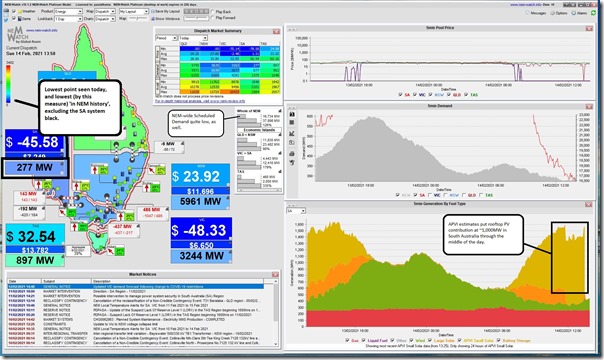Open Alarms from the top toolbar
The width and height of the screenshot is (604, 360).
579,13
